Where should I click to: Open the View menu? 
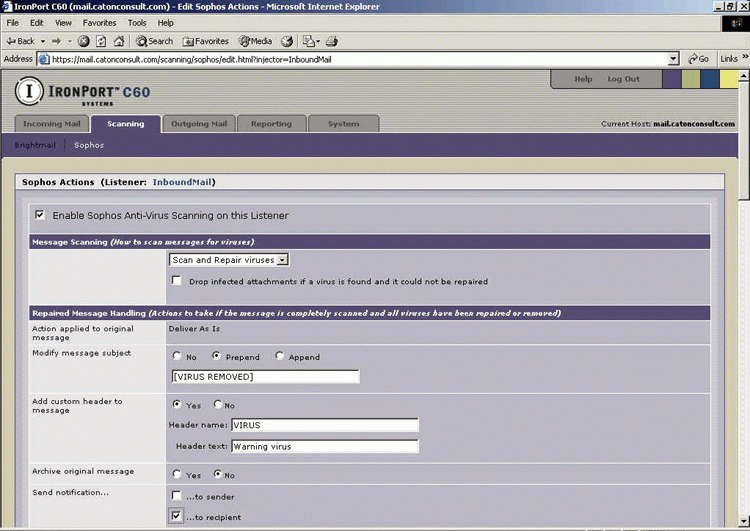point(63,22)
